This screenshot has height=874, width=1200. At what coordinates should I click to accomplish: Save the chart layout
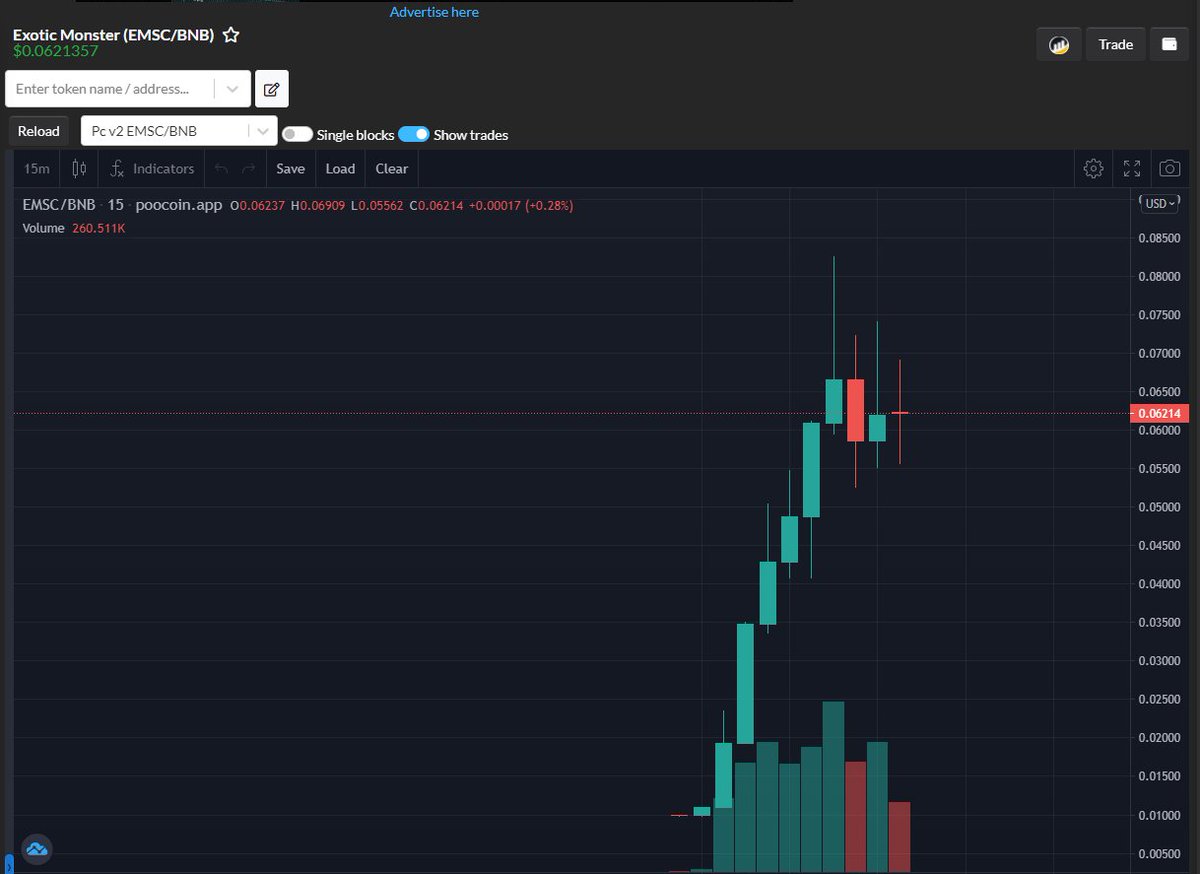(x=291, y=169)
